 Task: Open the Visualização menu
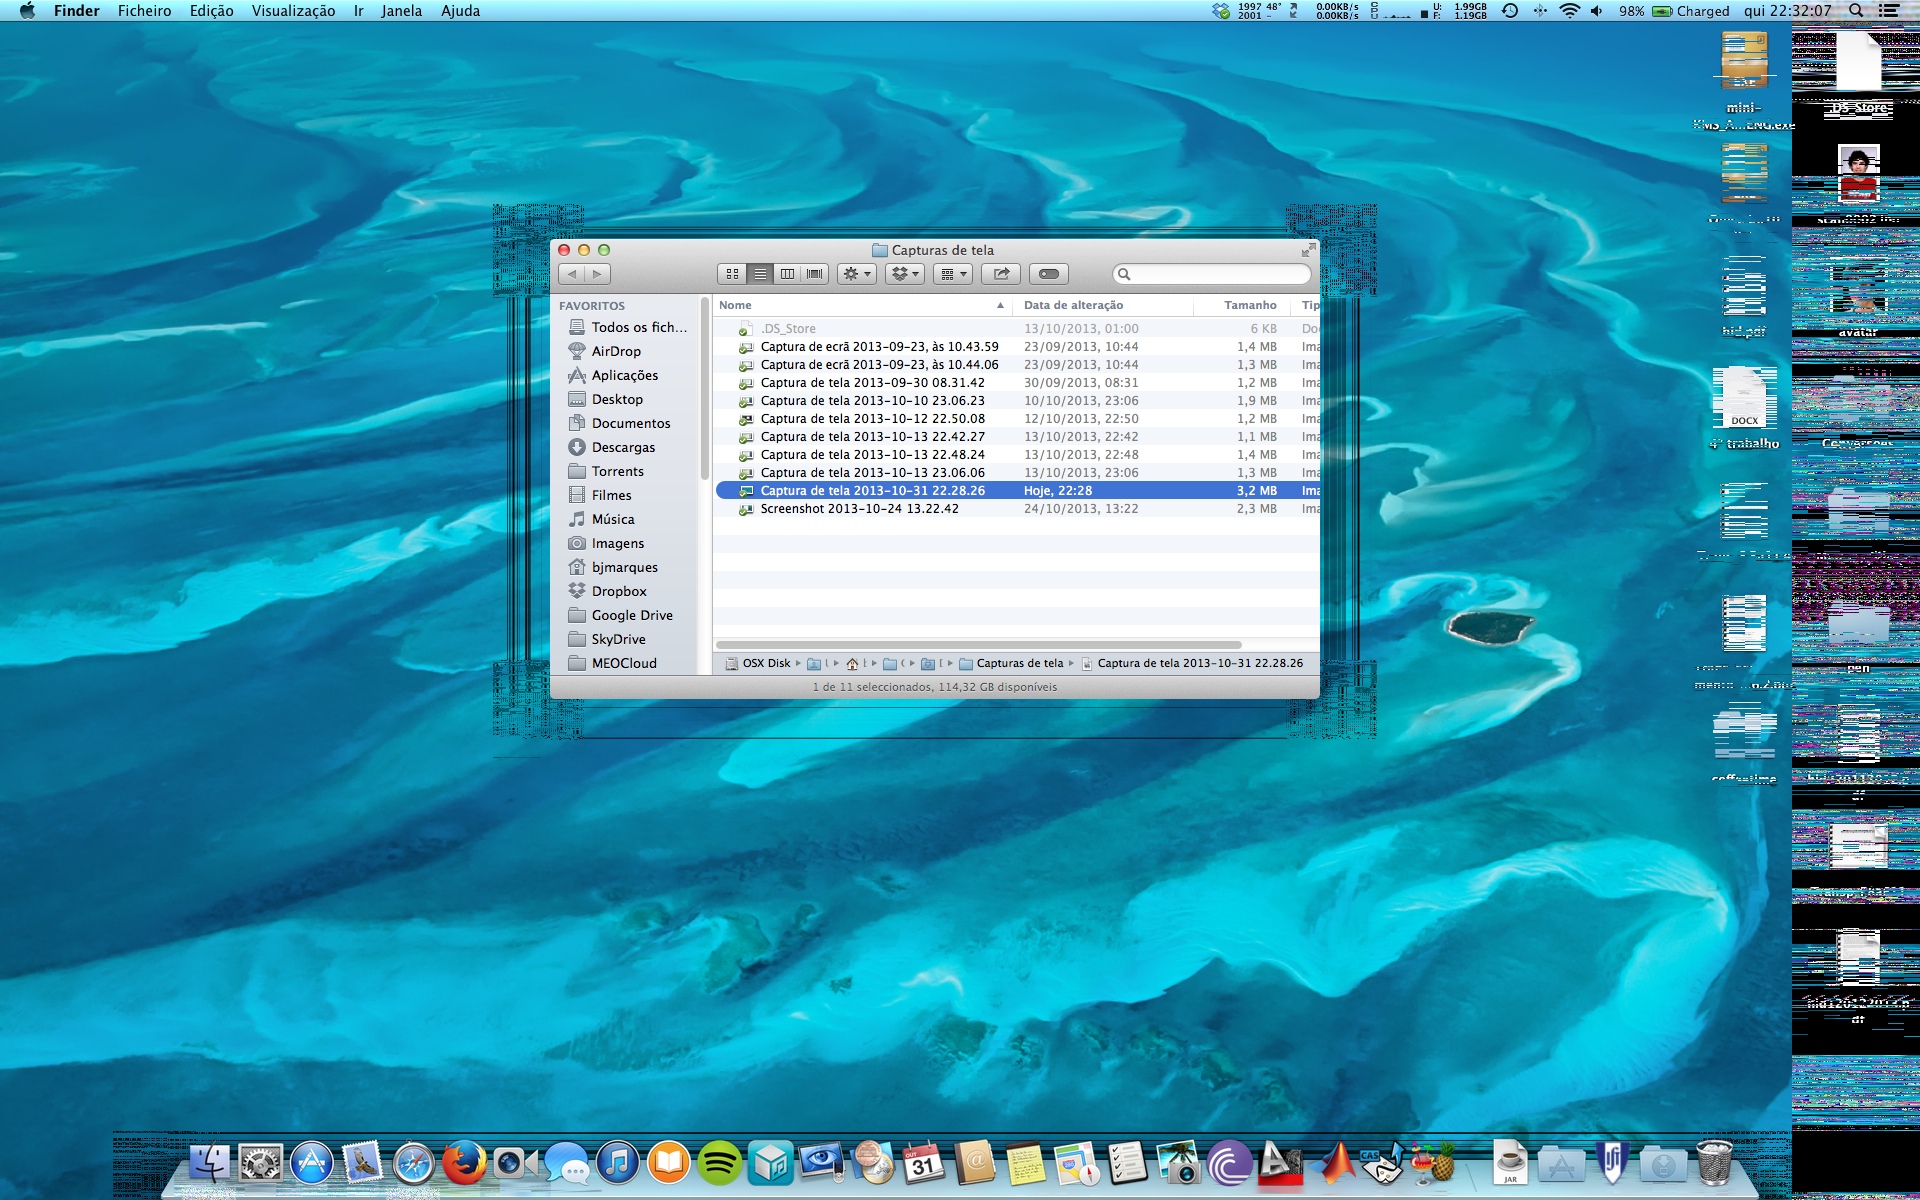tap(293, 11)
